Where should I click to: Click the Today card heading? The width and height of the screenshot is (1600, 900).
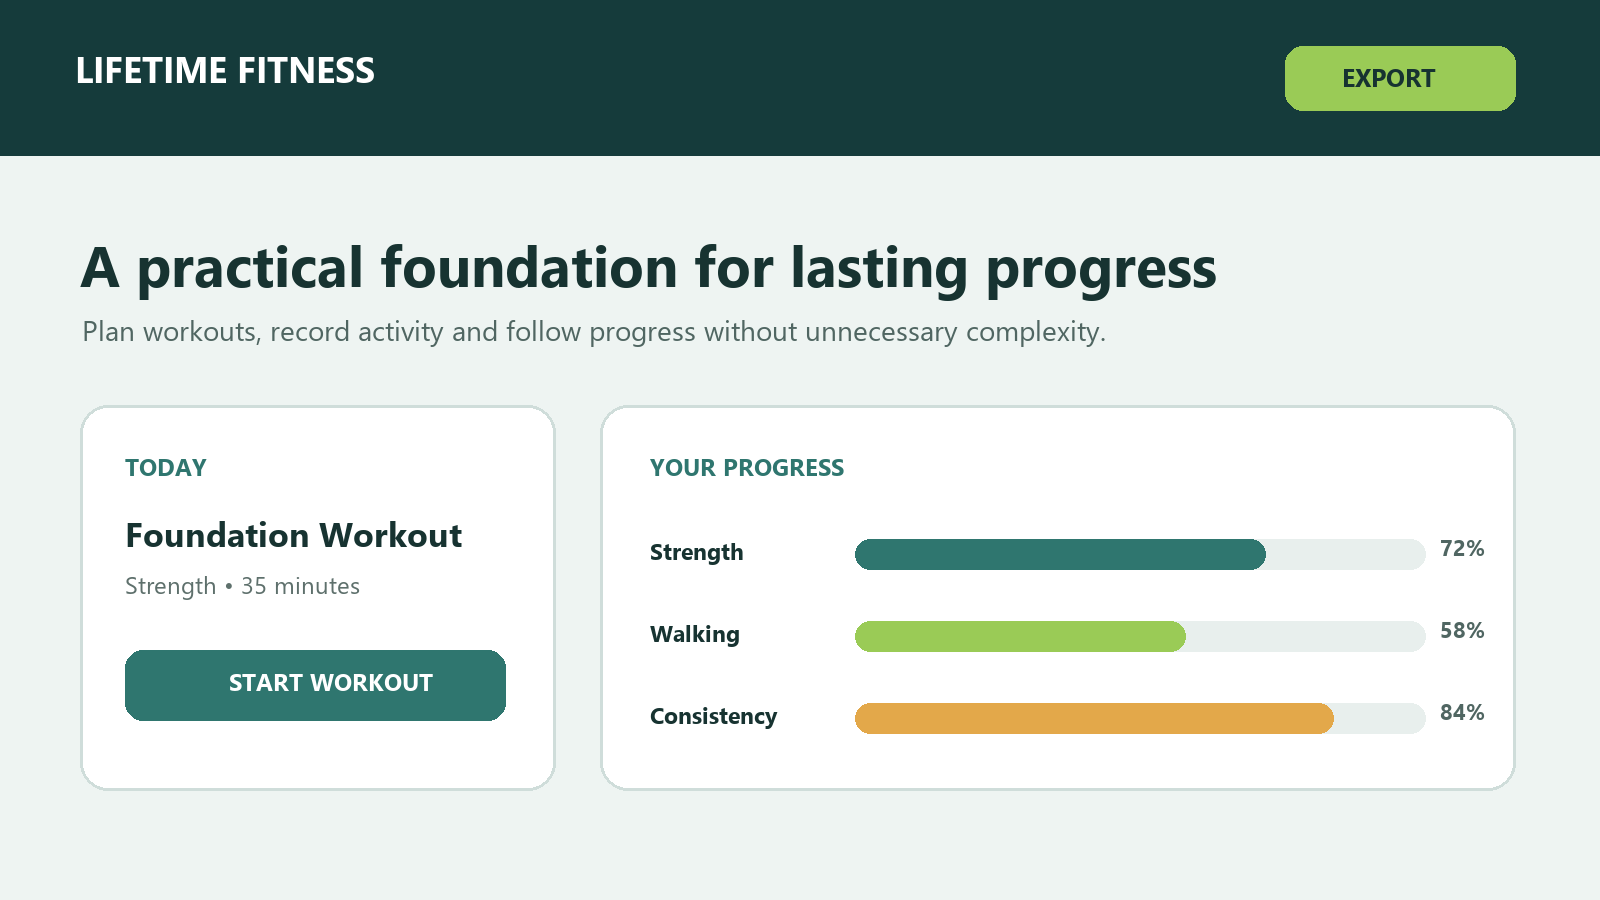(166, 468)
